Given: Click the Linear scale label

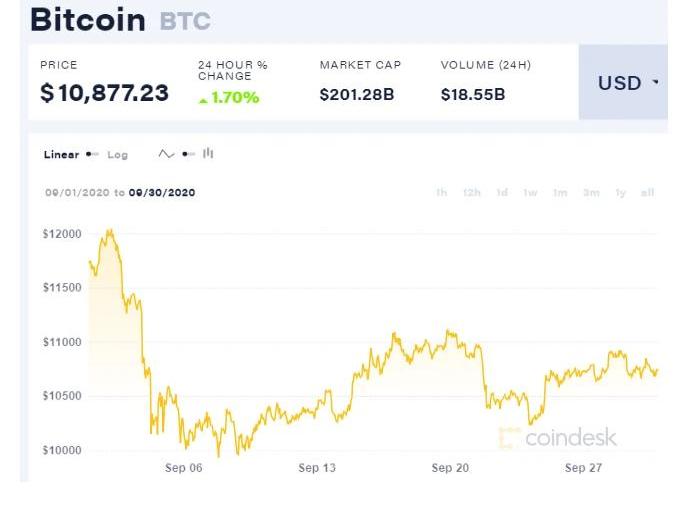Looking at the screenshot, I should click(x=61, y=155).
